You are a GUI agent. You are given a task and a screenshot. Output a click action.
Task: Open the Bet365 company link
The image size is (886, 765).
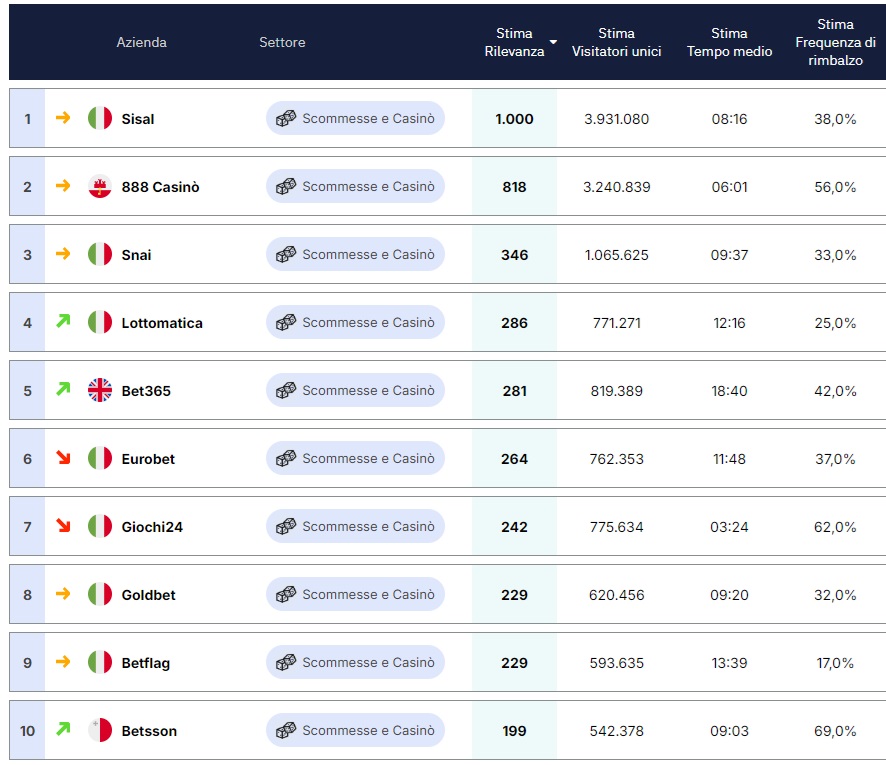tap(146, 391)
